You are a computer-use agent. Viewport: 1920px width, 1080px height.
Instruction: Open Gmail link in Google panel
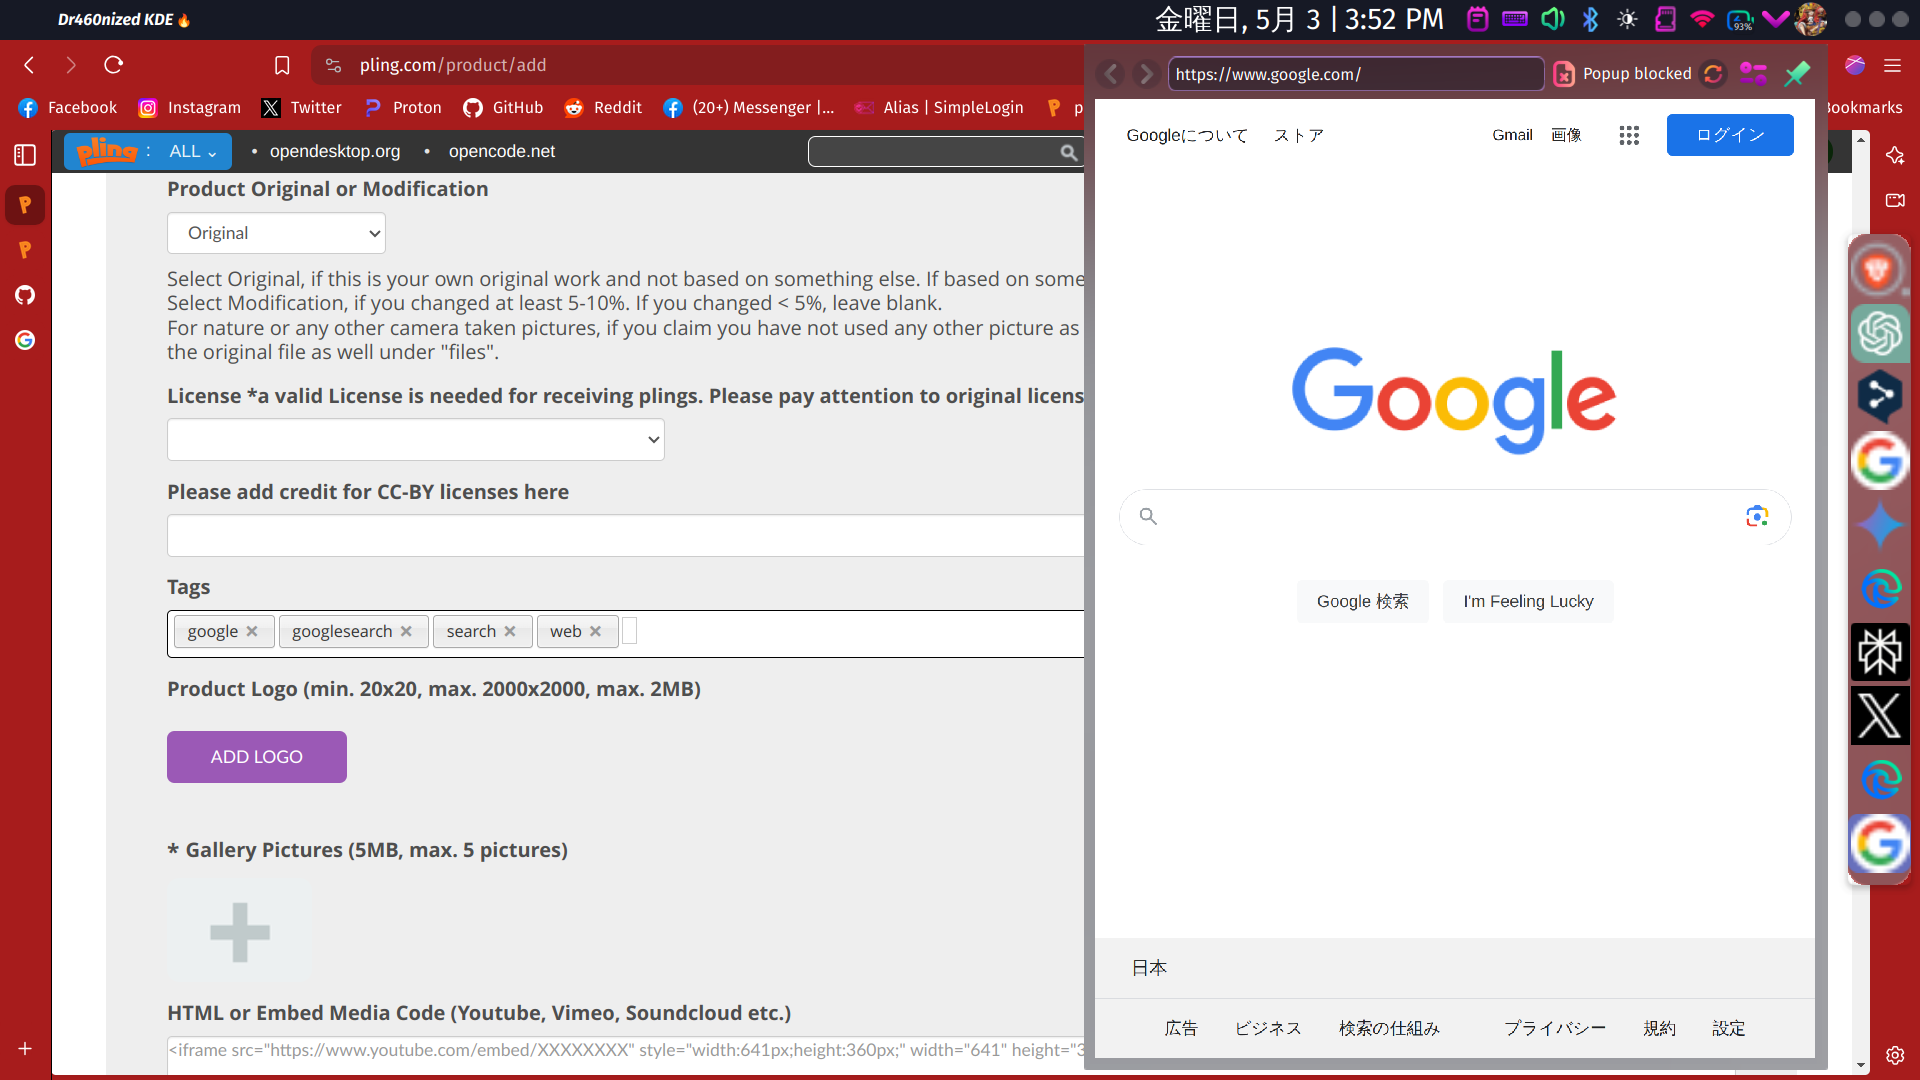[x=1512, y=135]
